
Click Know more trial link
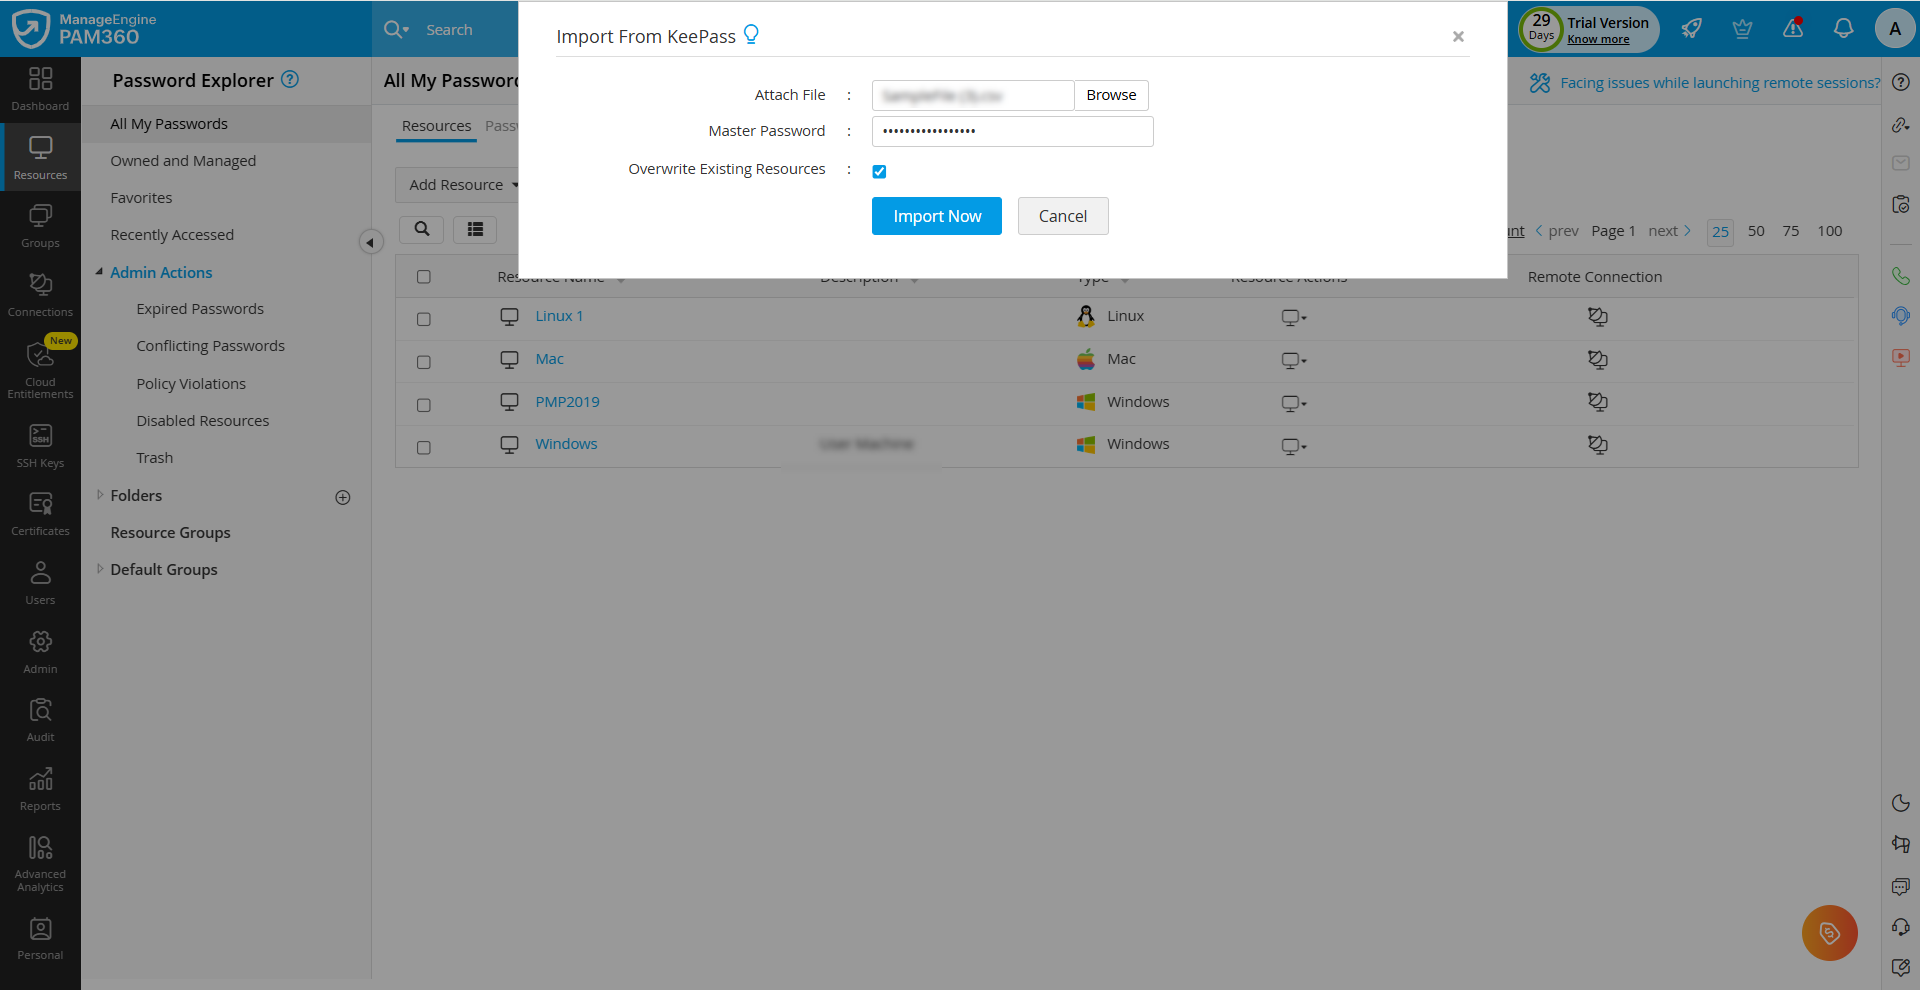tap(1598, 40)
